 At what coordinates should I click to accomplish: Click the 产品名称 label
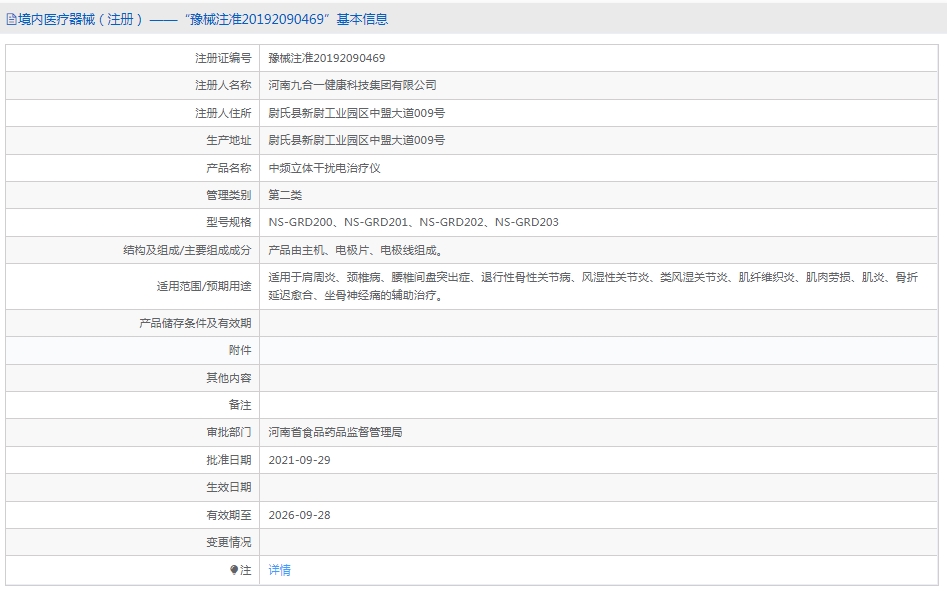coord(228,168)
